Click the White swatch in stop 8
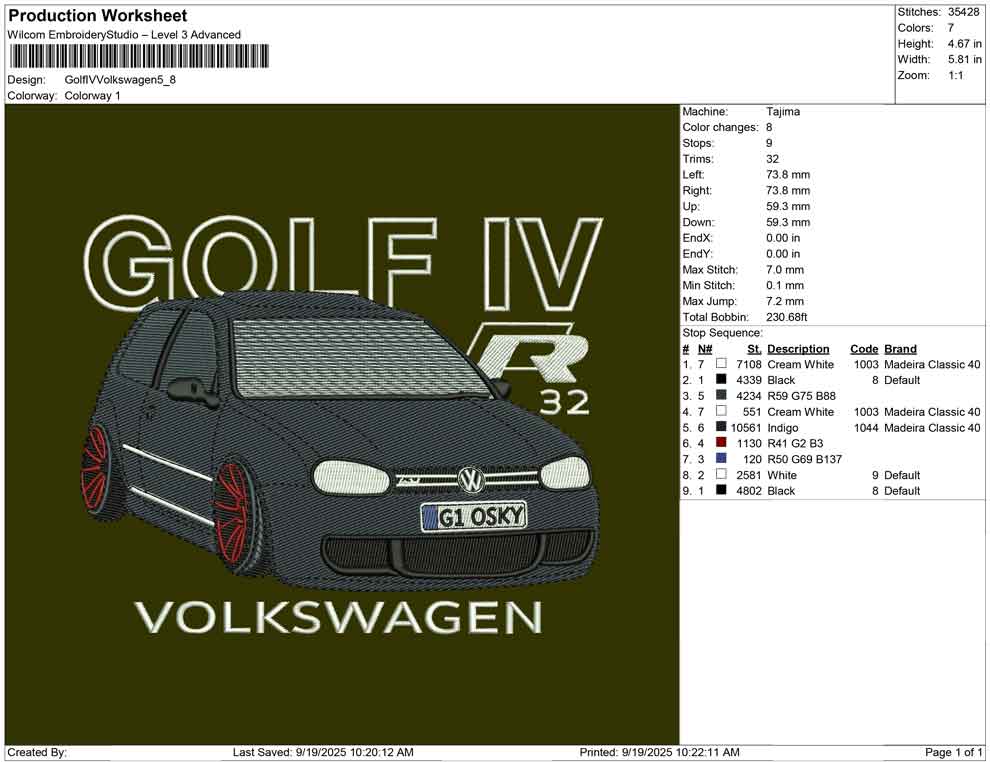The image size is (990, 762). 721,474
